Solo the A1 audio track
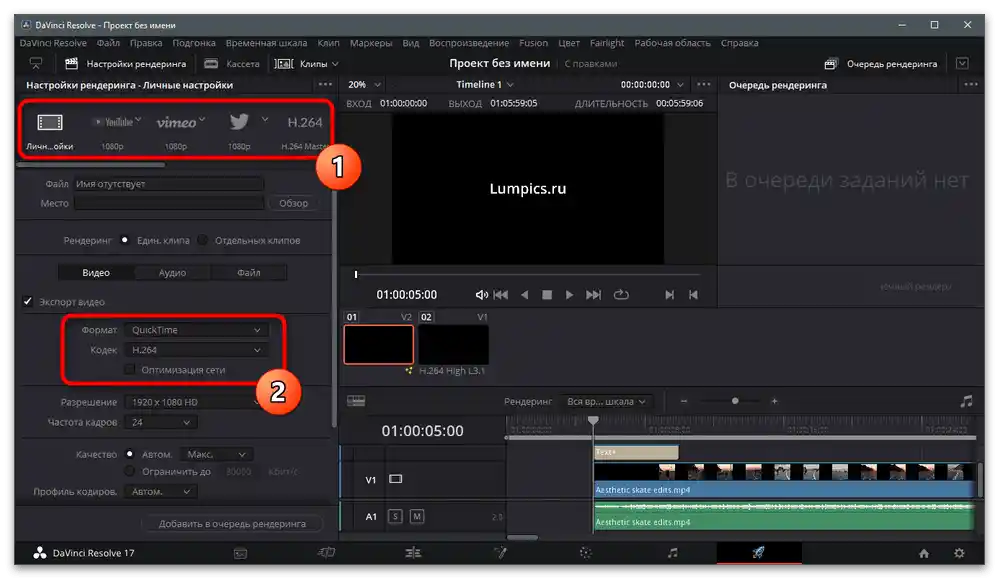The height and width of the screenshot is (579, 999). [395, 516]
